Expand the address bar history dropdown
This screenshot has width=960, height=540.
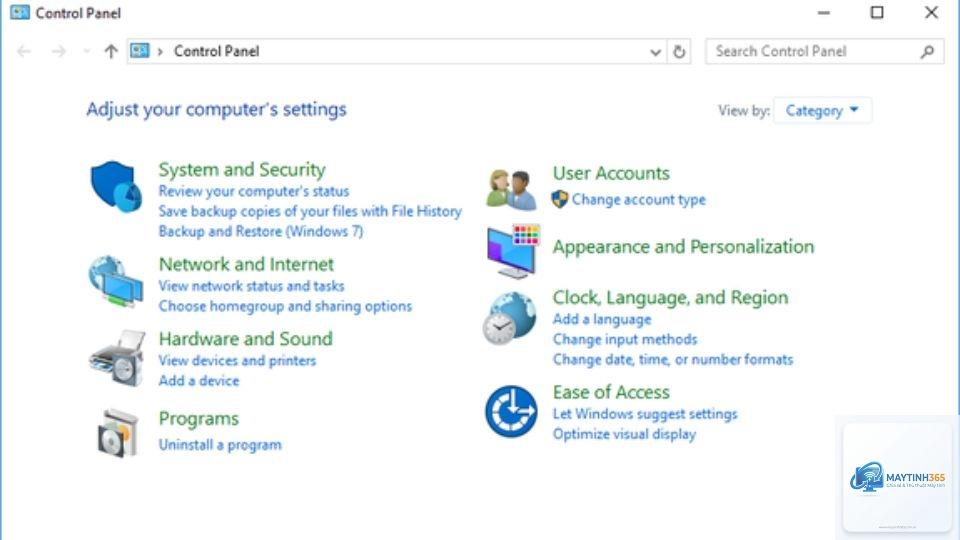tap(655, 51)
